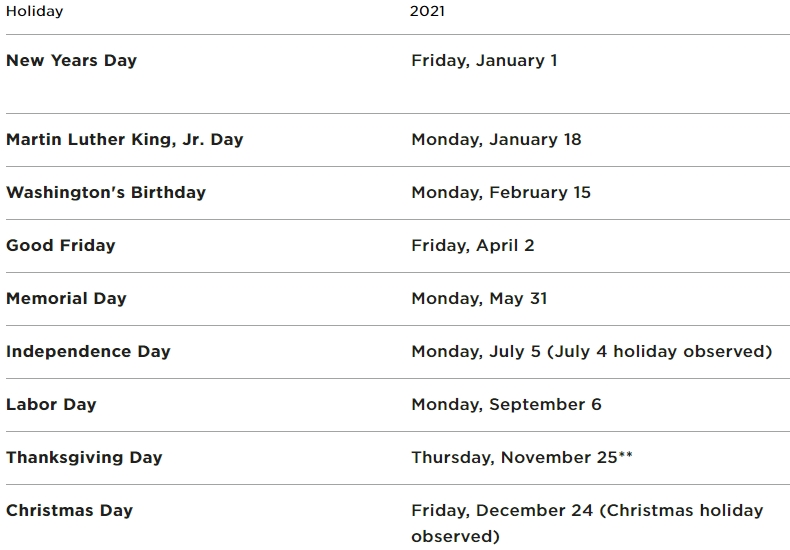Screen dimensions: 790x550
Task: Click the Friday, April 2 date
Action: click(x=472, y=245)
